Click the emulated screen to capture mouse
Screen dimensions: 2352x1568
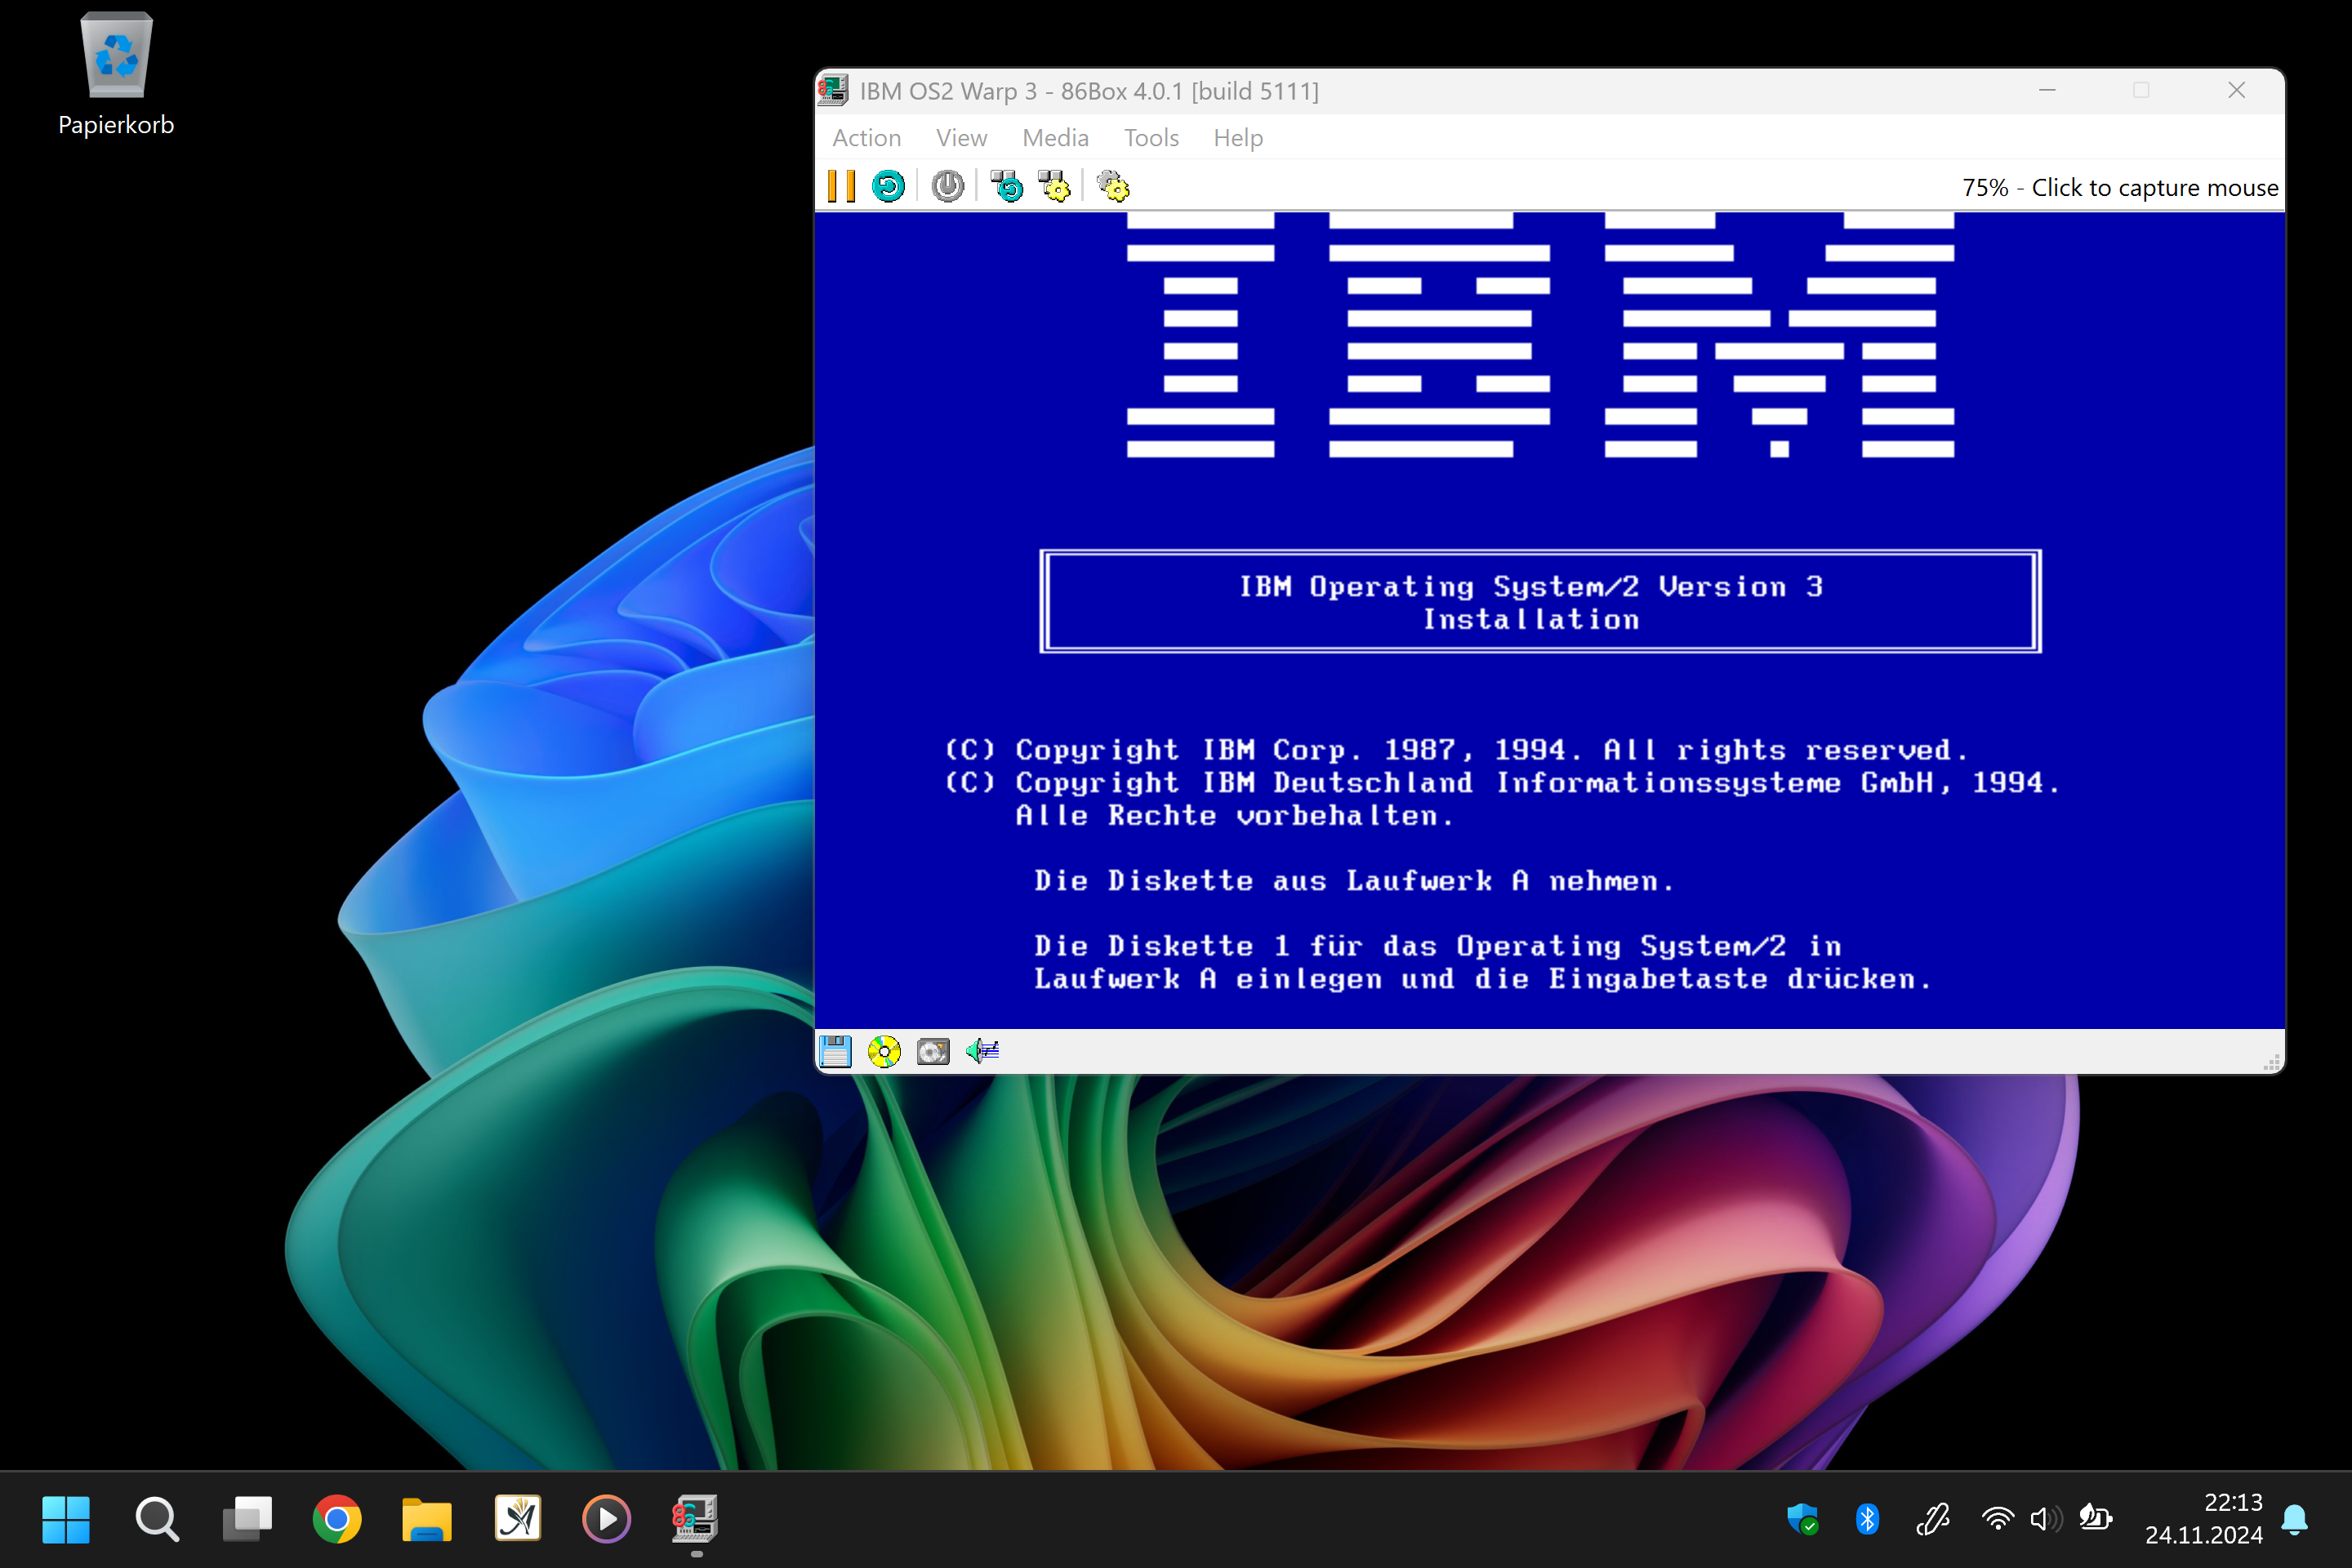[1549, 620]
